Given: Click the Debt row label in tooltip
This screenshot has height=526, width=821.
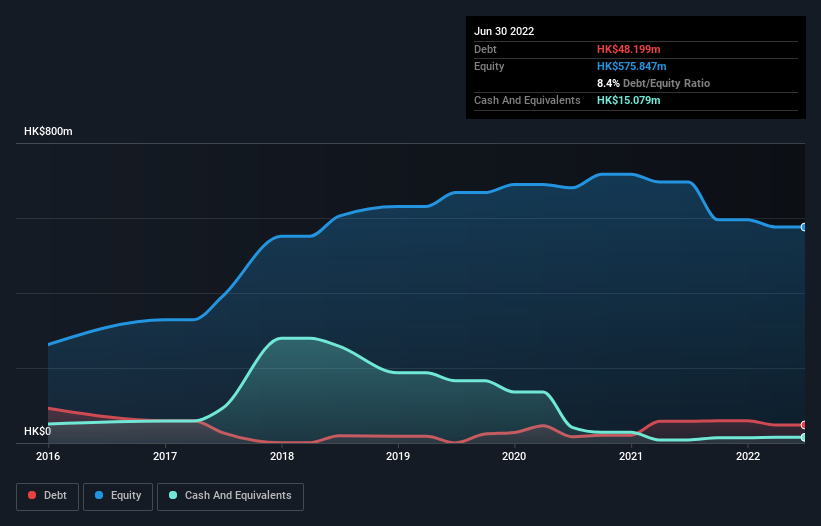Looking at the screenshot, I should (485, 49).
